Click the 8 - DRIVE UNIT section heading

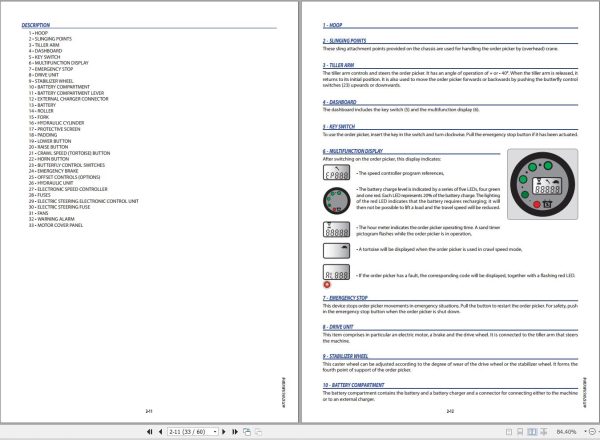(x=338, y=327)
